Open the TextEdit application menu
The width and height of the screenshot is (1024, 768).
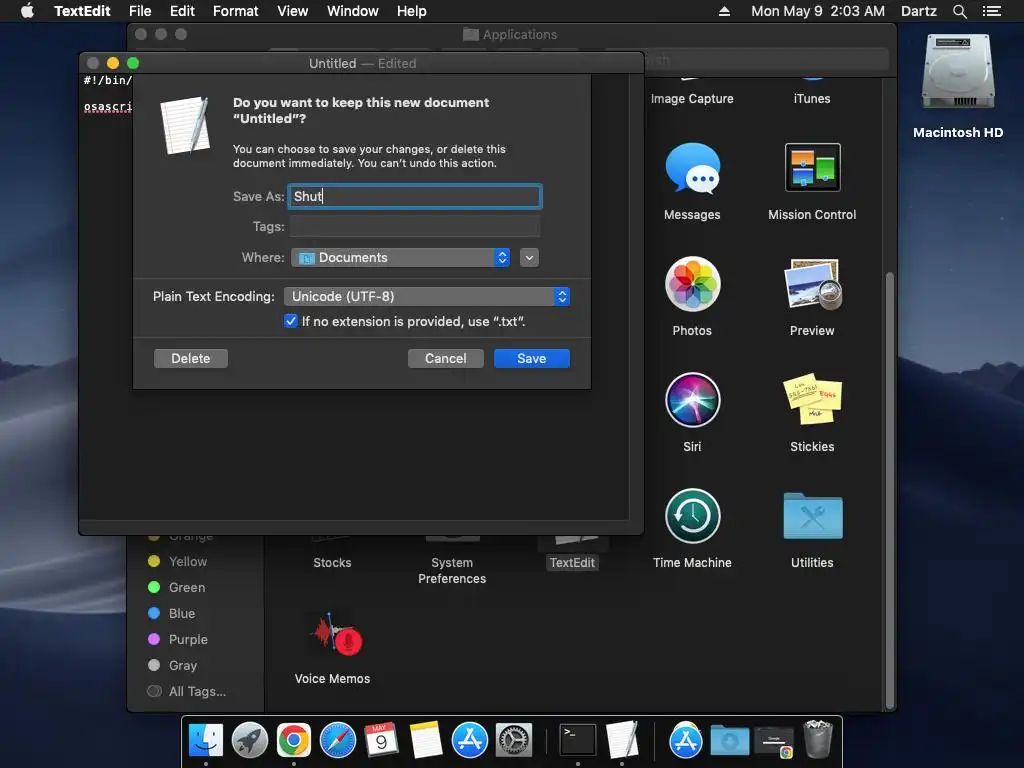coord(82,11)
